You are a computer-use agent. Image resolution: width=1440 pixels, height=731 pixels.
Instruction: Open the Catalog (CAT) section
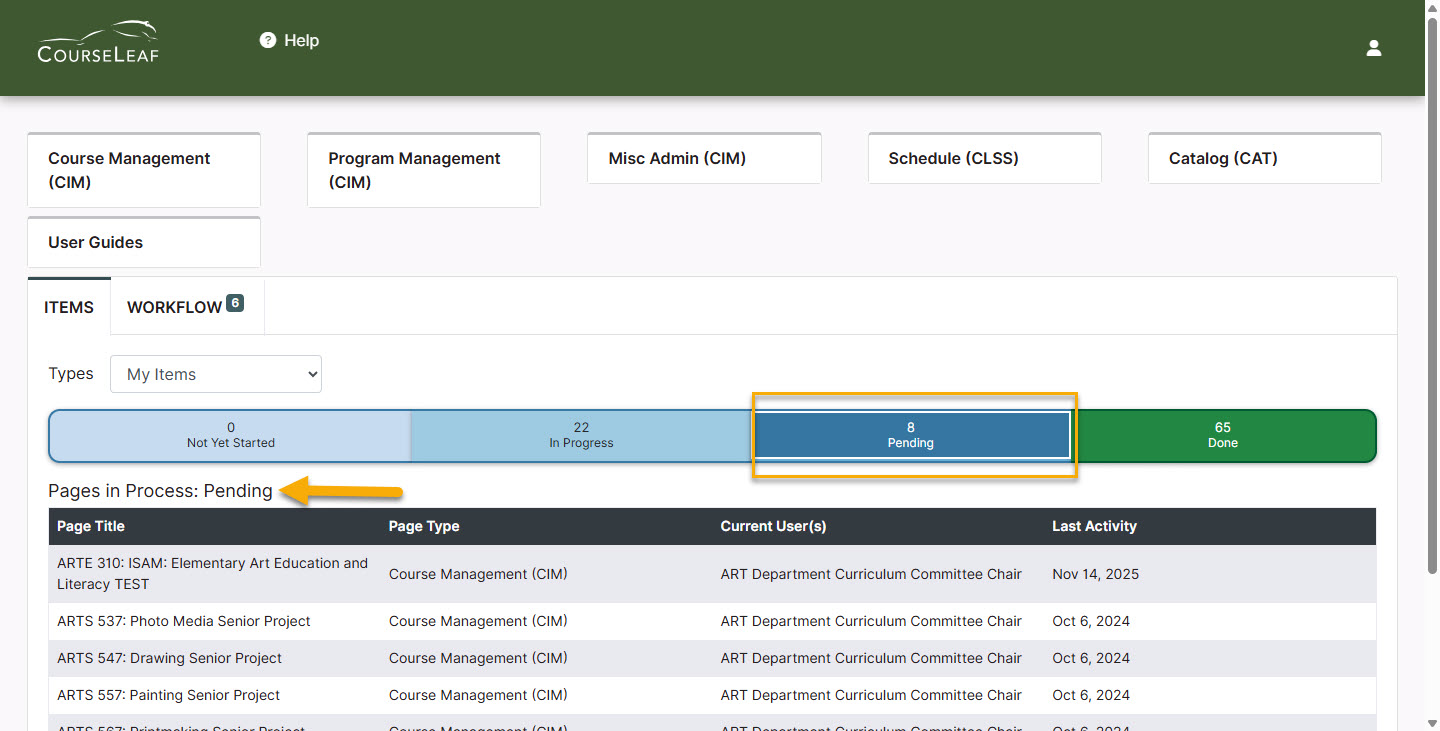tap(1264, 158)
